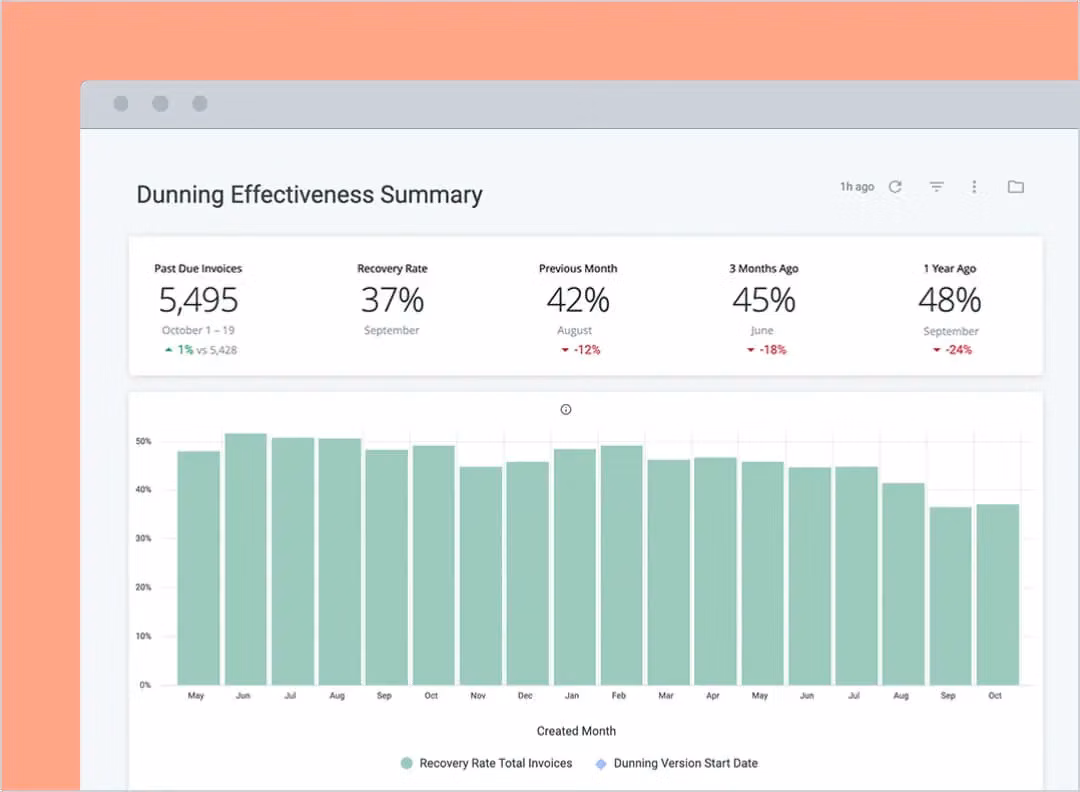
Task: Click the green Recovery Rate legend circle
Action: point(406,763)
